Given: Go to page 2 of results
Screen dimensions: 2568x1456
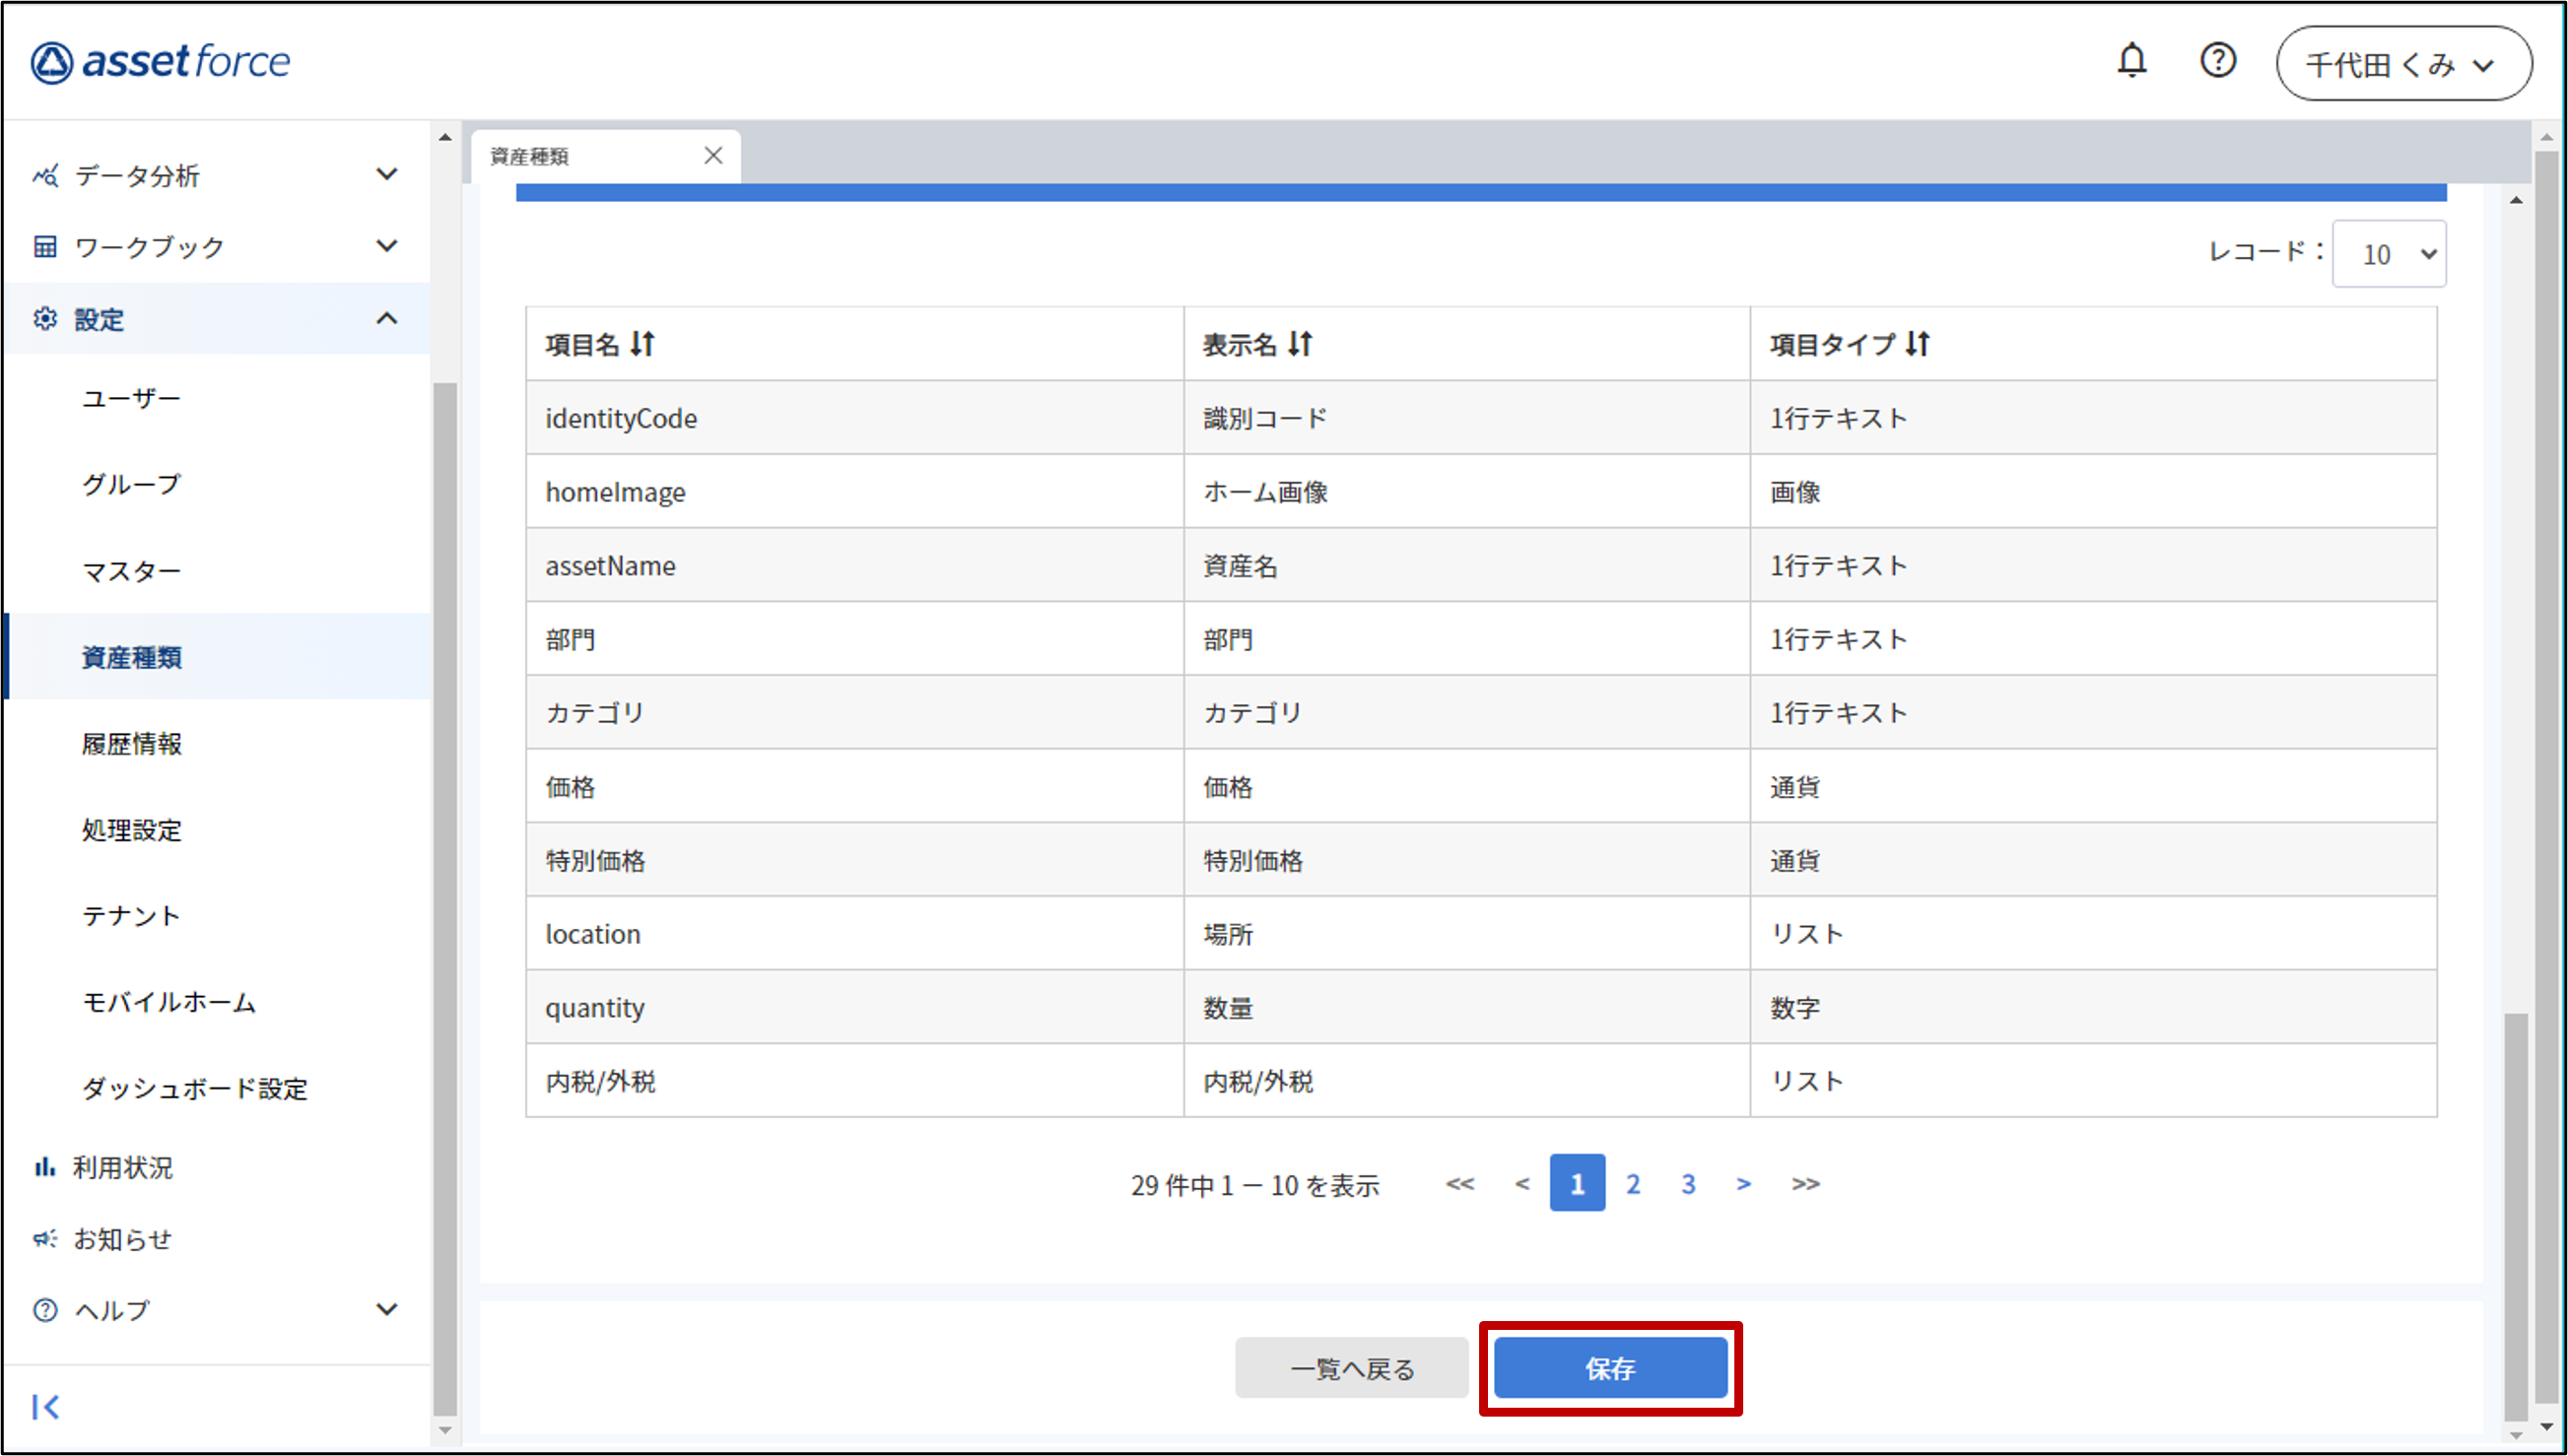Looking at the screenshot, I should [x=1632, y=1184].
